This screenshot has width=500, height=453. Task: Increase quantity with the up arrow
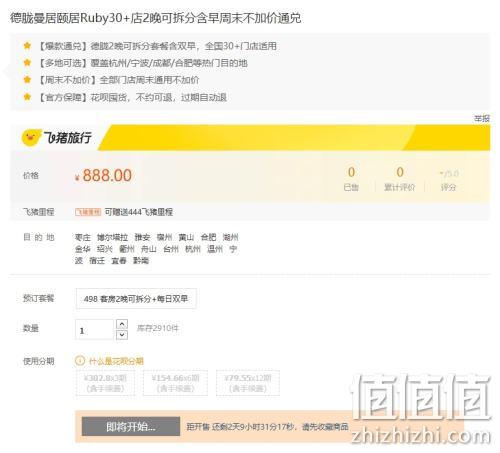(122, 324)
